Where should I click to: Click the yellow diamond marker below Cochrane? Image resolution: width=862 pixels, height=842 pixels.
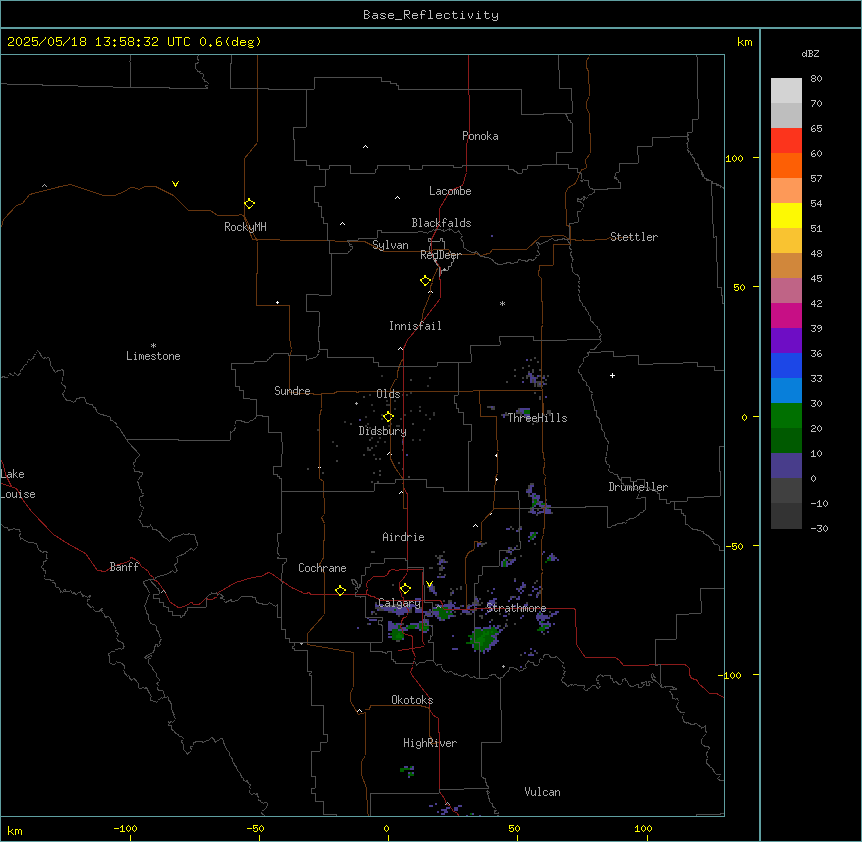(x=340, y=590)
